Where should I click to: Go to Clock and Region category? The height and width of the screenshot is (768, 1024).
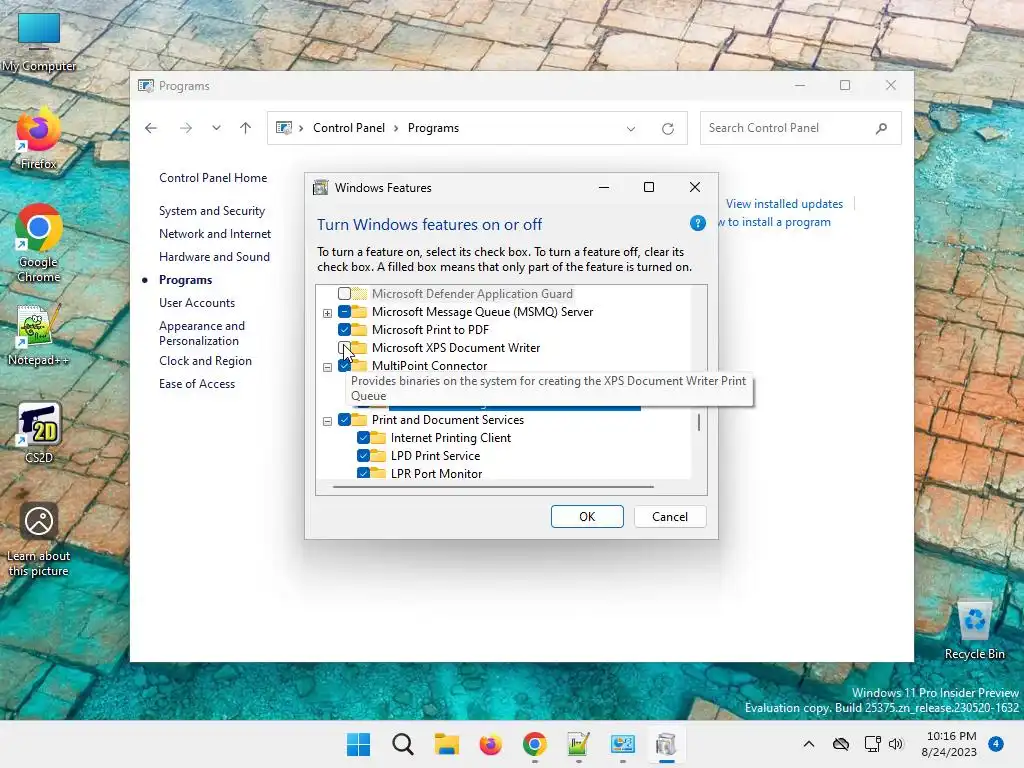click(205, 360)
